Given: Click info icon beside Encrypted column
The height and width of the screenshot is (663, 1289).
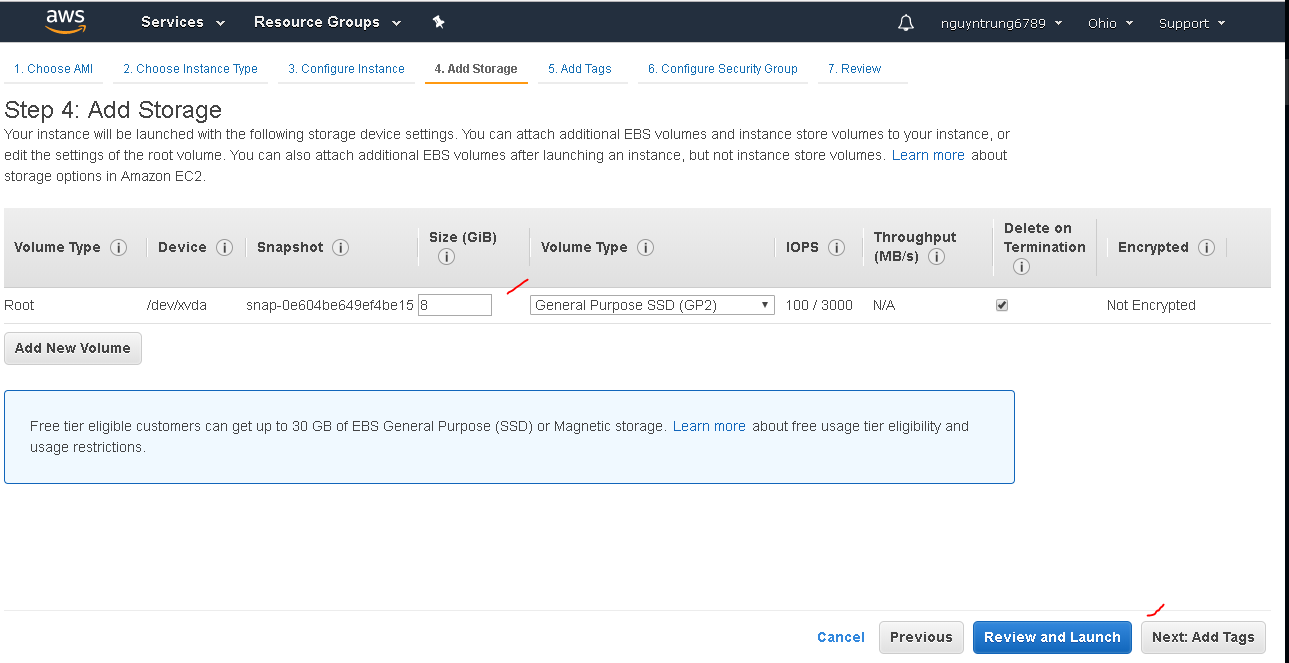Looking at the screenshot, I should coord(1206,247).
